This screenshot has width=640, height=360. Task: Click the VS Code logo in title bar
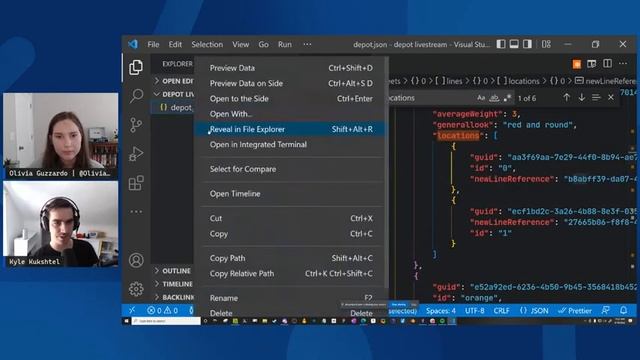133,44
